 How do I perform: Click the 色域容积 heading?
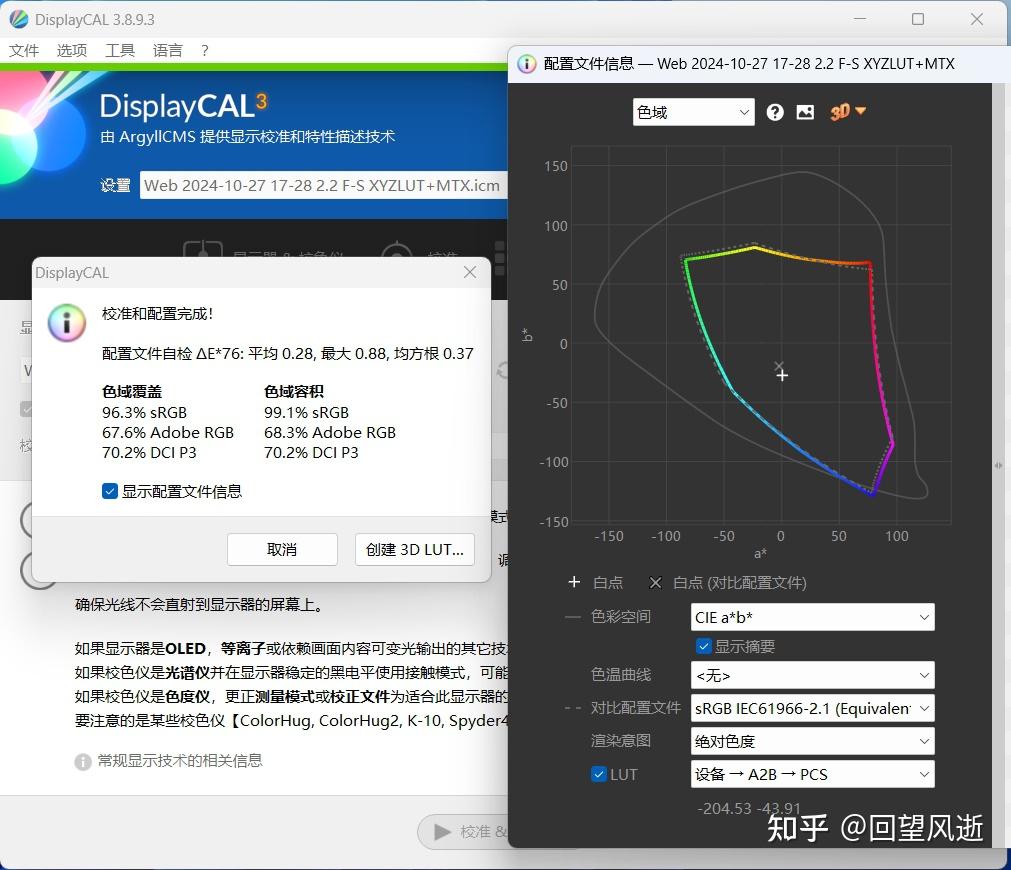tap(294, 391)
